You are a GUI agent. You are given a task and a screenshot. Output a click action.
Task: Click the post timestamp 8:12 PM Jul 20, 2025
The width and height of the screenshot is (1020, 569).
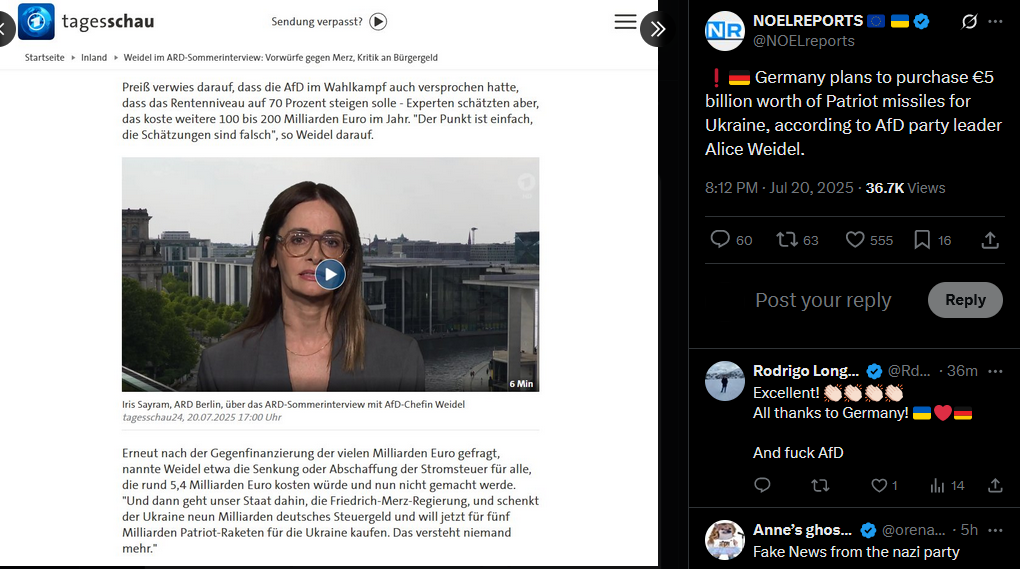(779, 188)
